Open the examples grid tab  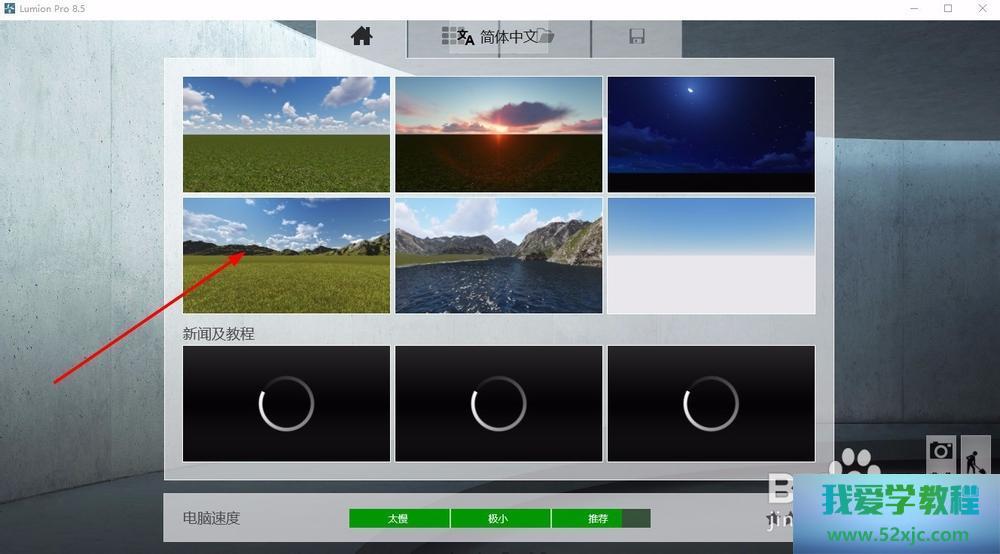(450, 36)
